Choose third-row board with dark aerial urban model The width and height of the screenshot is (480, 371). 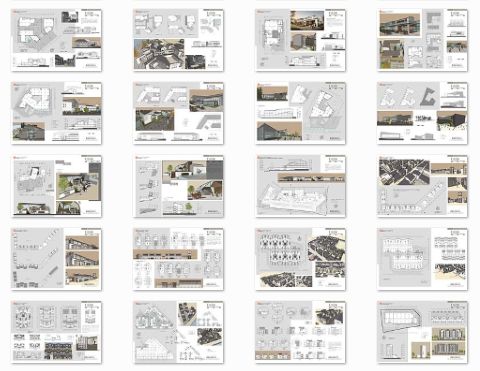[422, 186]
